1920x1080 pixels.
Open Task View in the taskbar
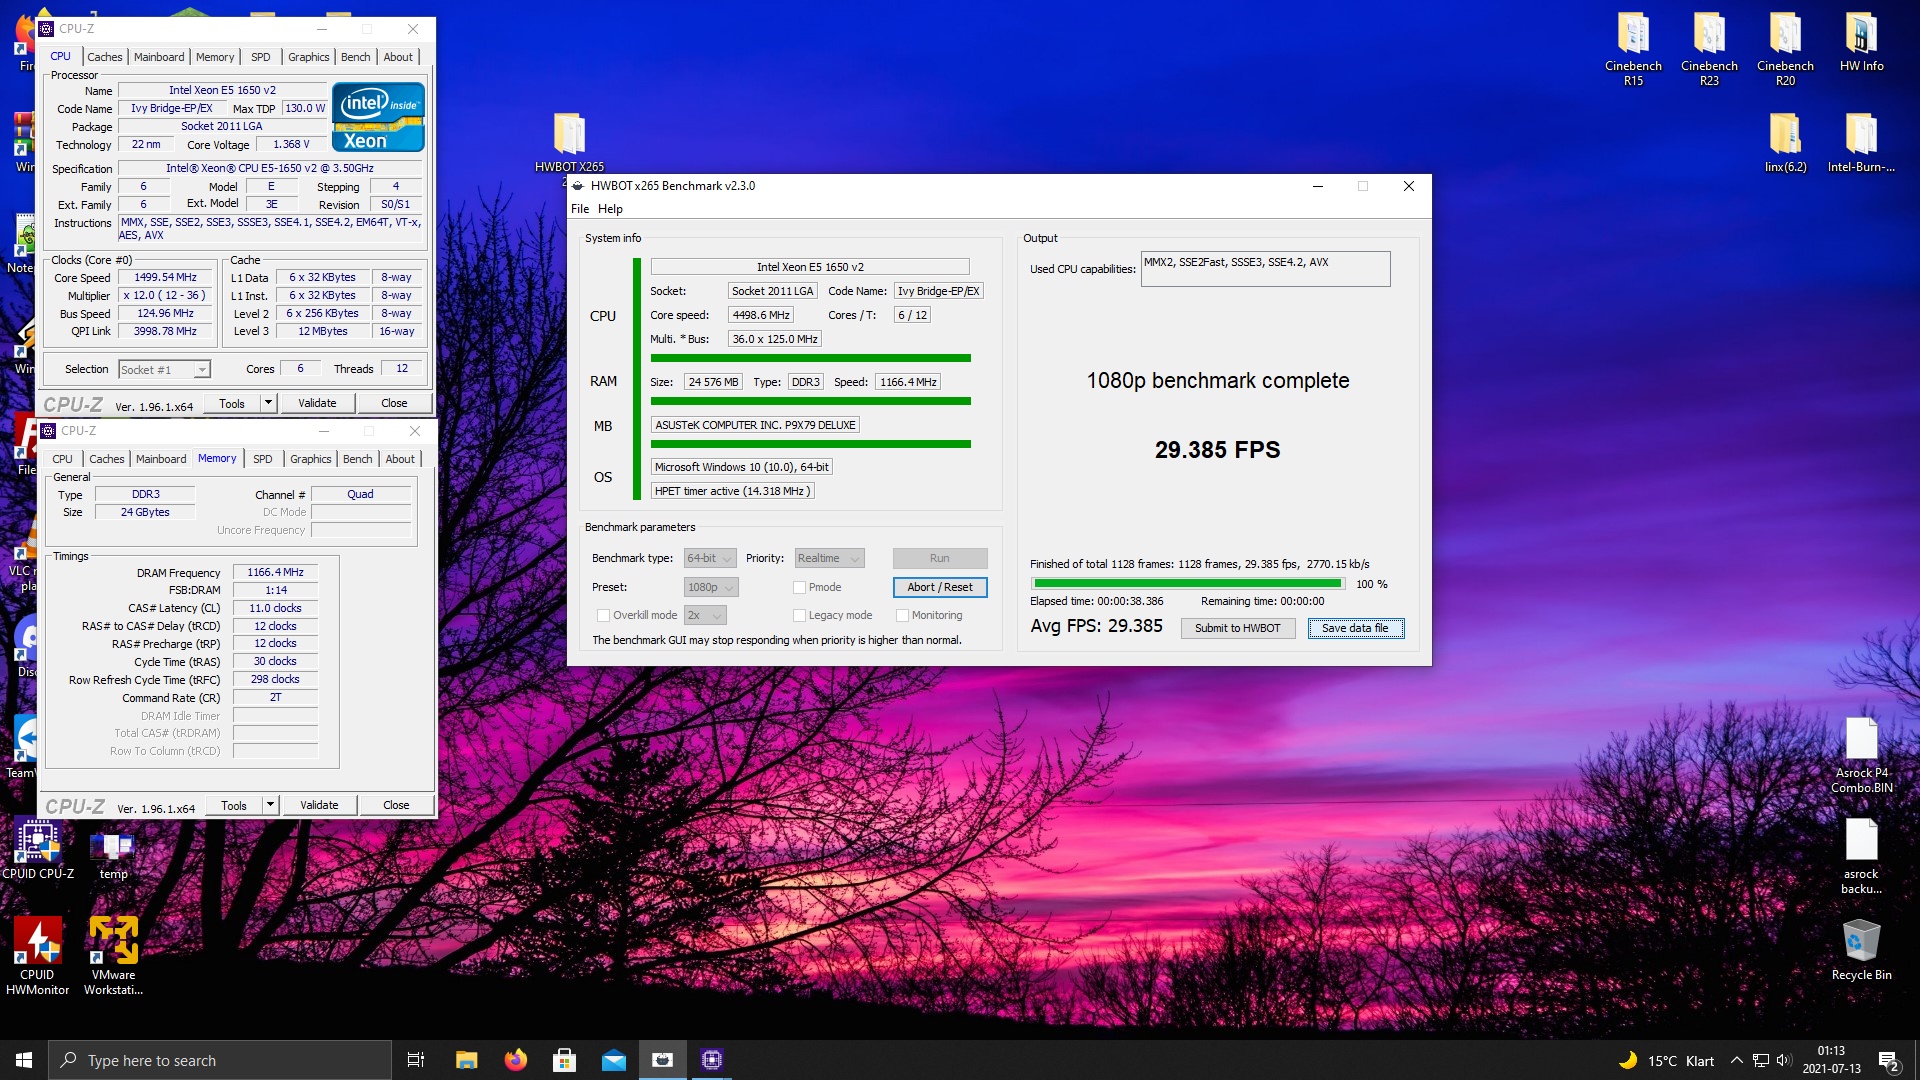click(416, 1060)
